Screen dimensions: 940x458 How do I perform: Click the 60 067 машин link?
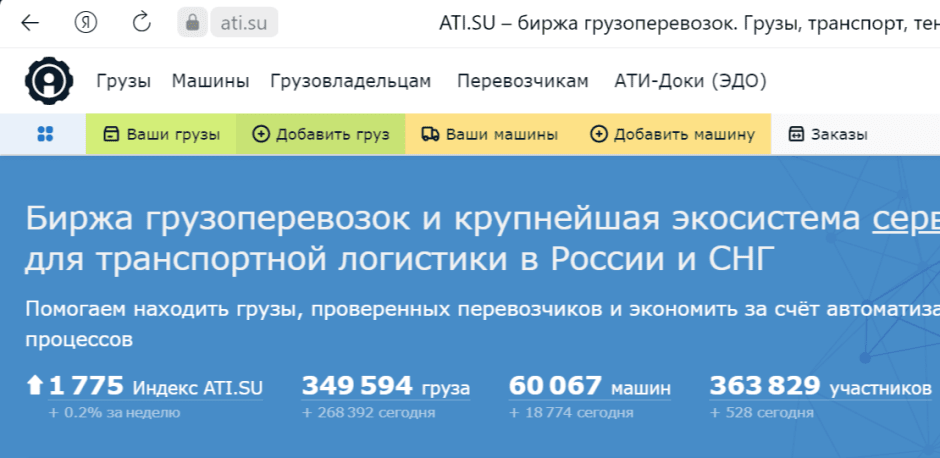point(590,387)
